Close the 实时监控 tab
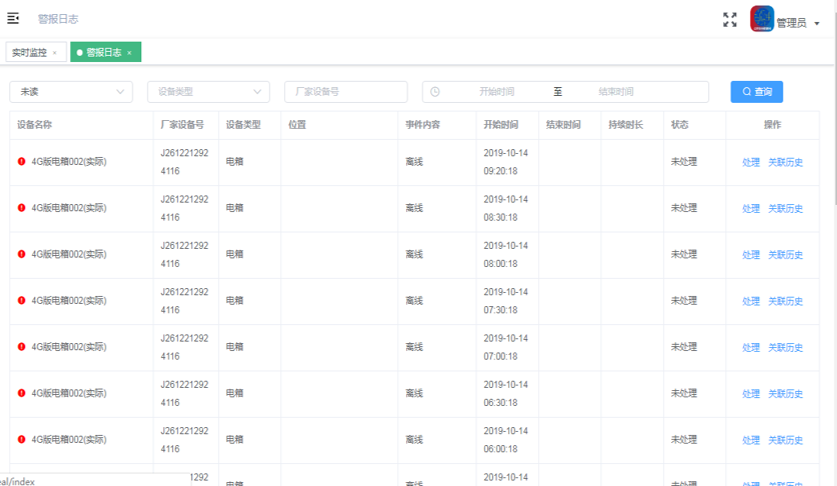Image resolution: width=837 pixels, height=486 pixels. click(54, 53)
